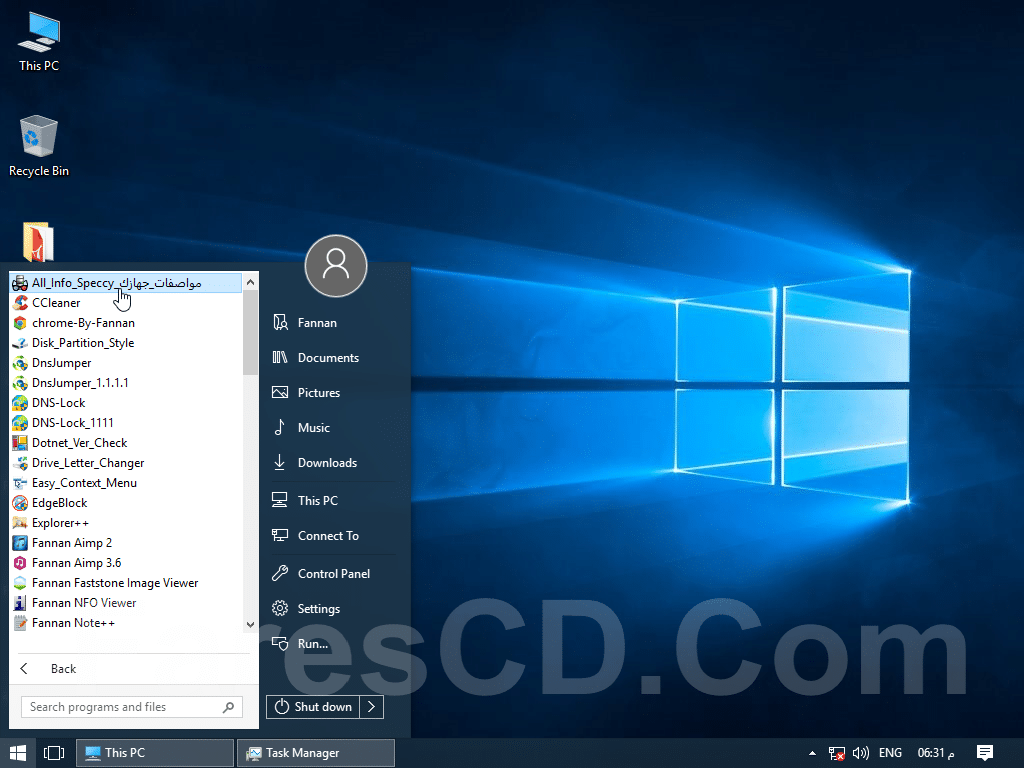
Task: Open Explorer++ icon
Action: [x=20, y=523]
